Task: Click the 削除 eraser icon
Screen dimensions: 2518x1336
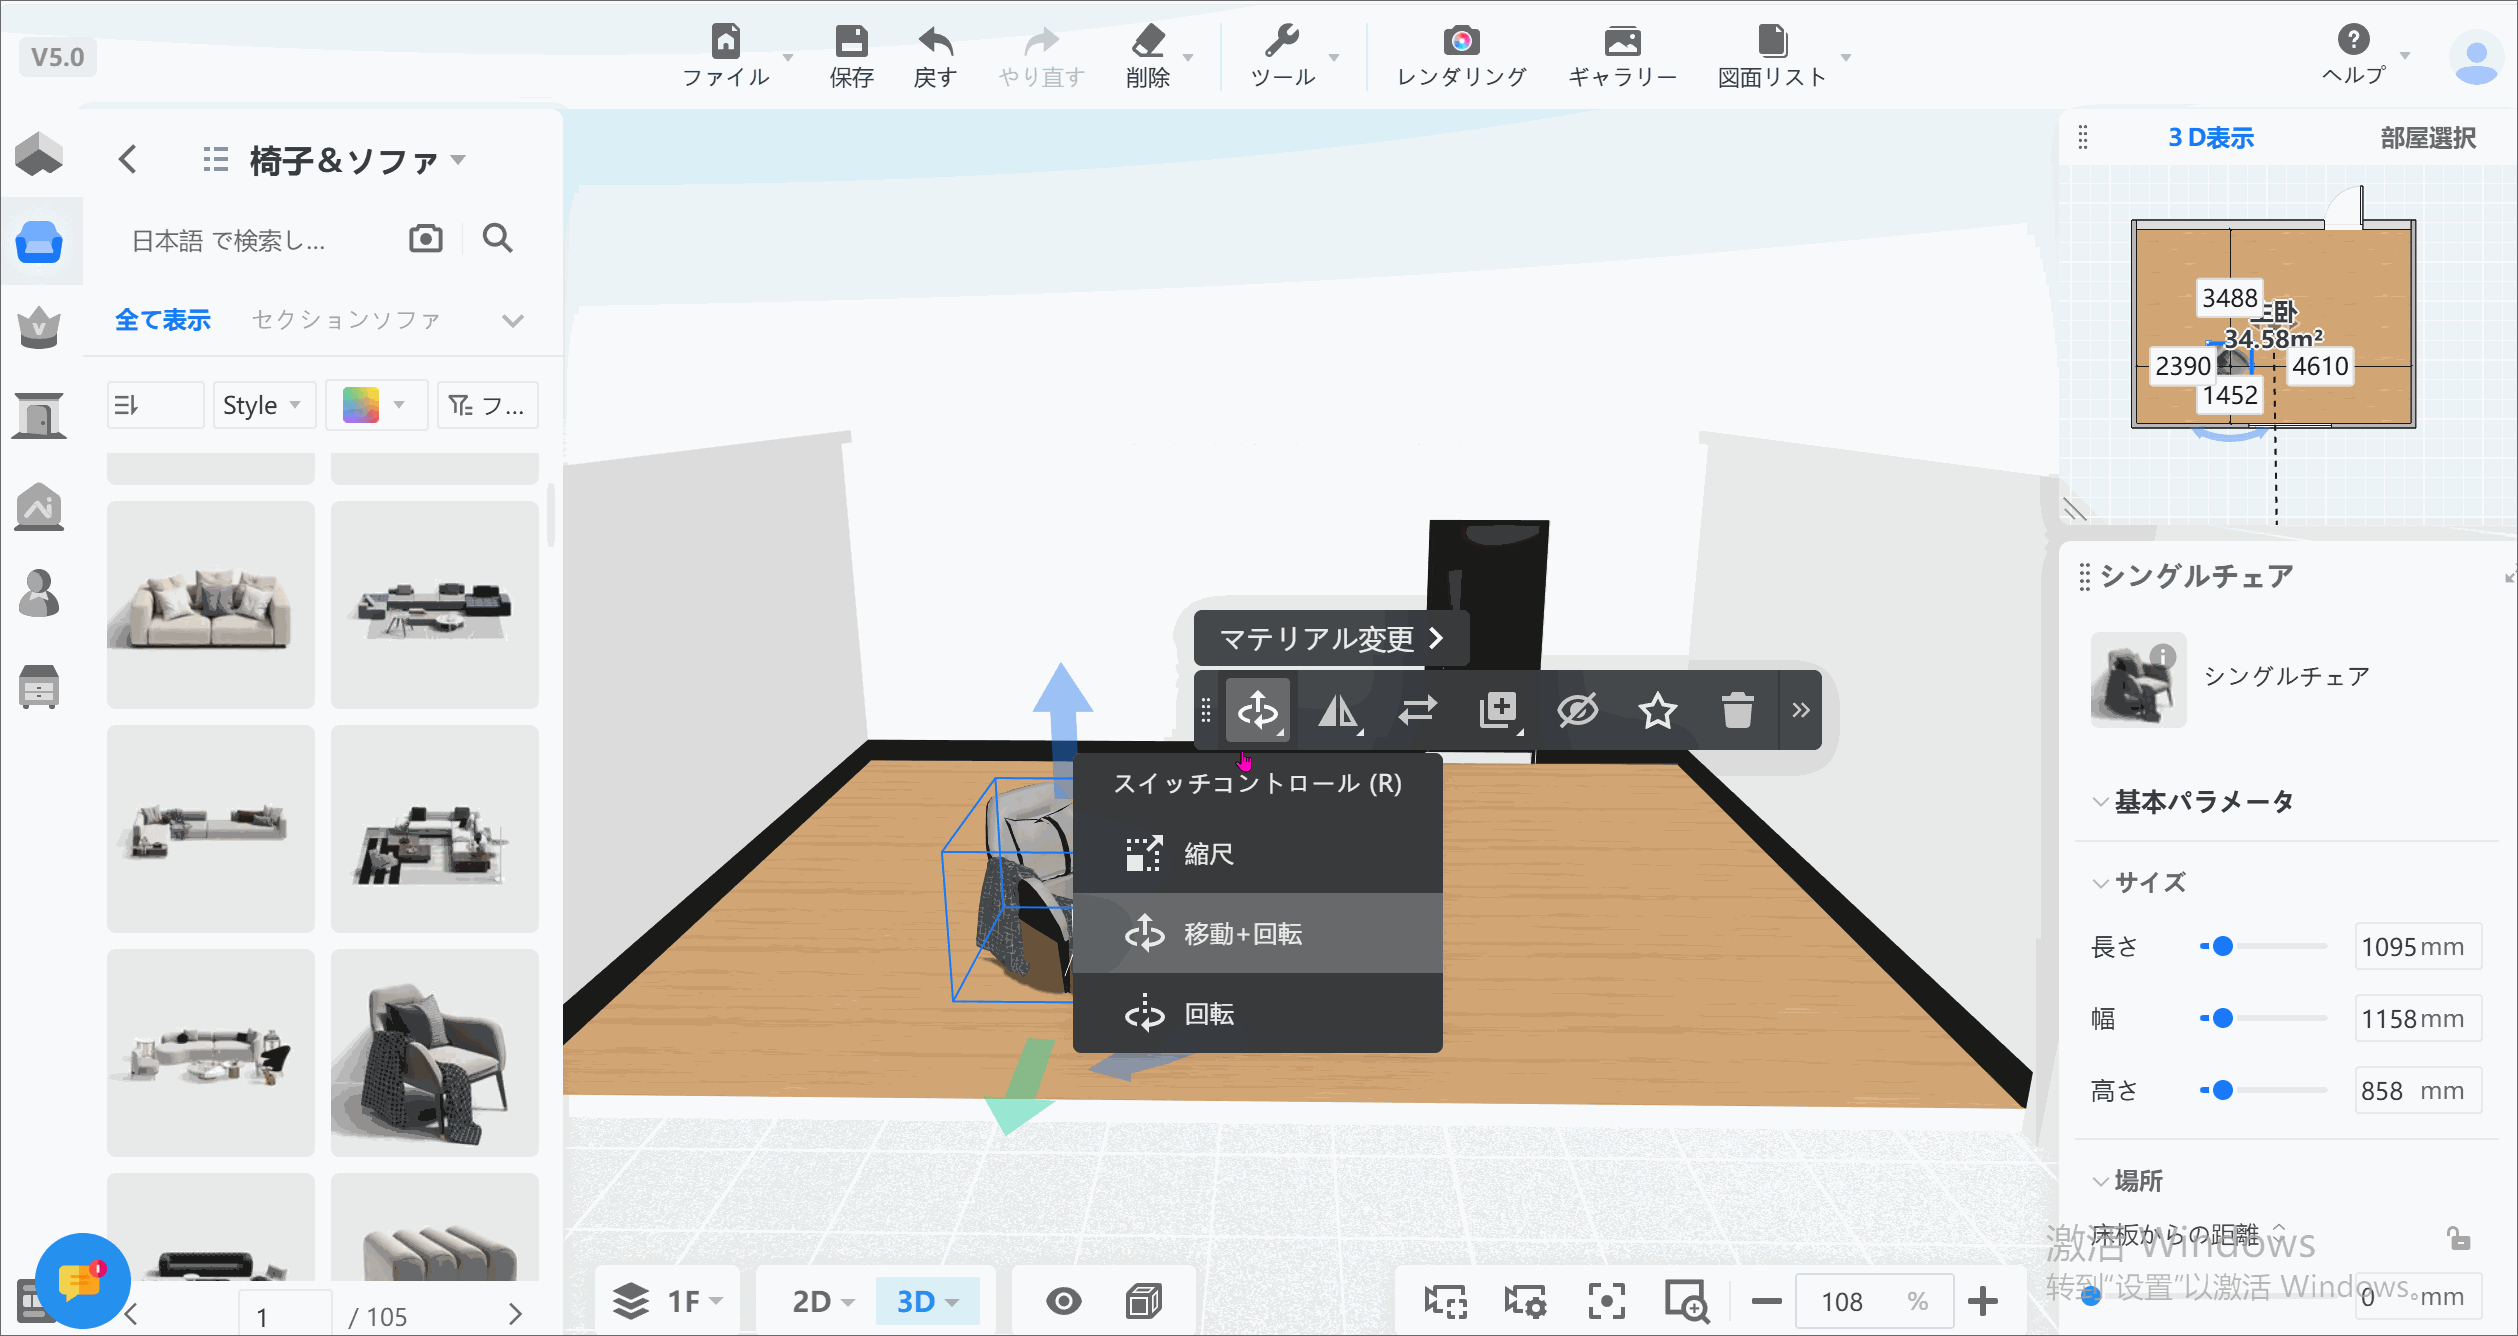Action: click(1148, 41)
